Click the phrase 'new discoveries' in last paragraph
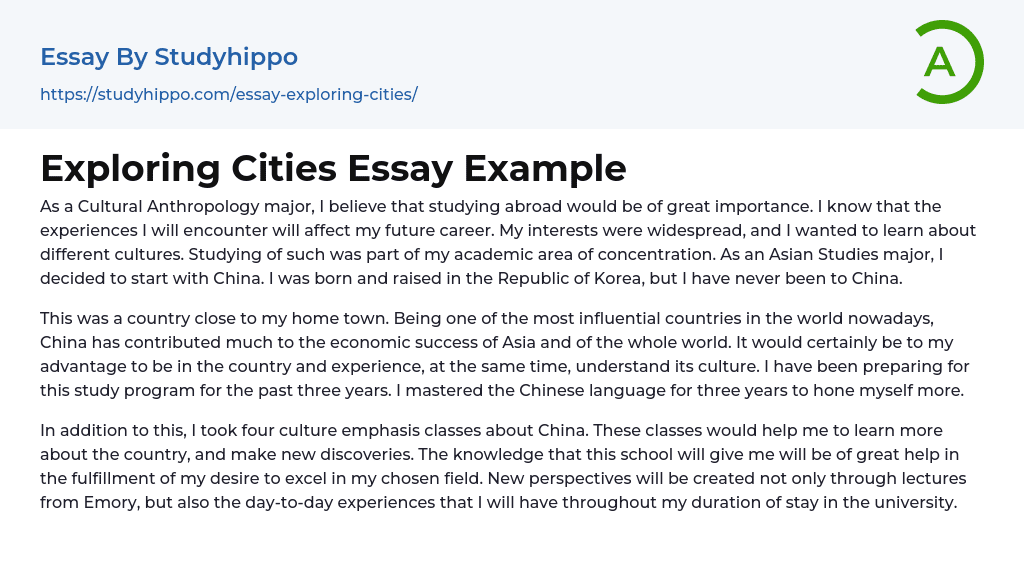The height and width of the screenshot is (571, 1024). coord(335,454)
